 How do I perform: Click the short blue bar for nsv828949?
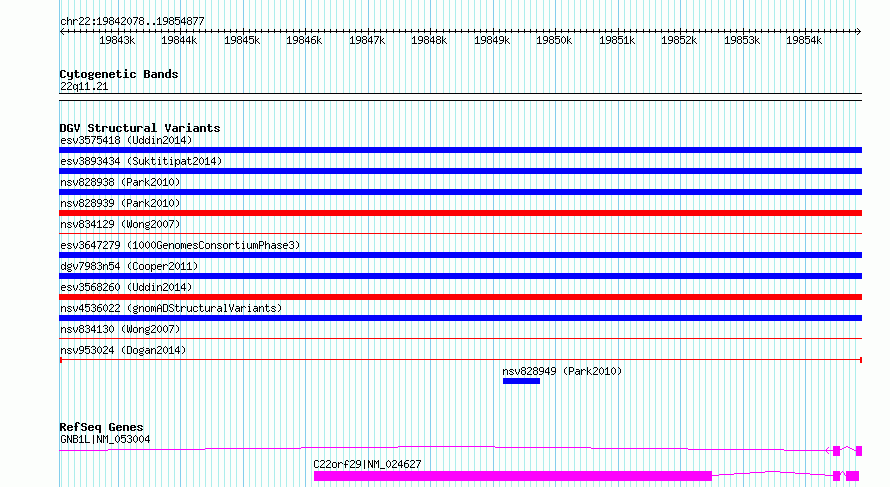pyautogui.click(x=521, y=381)
